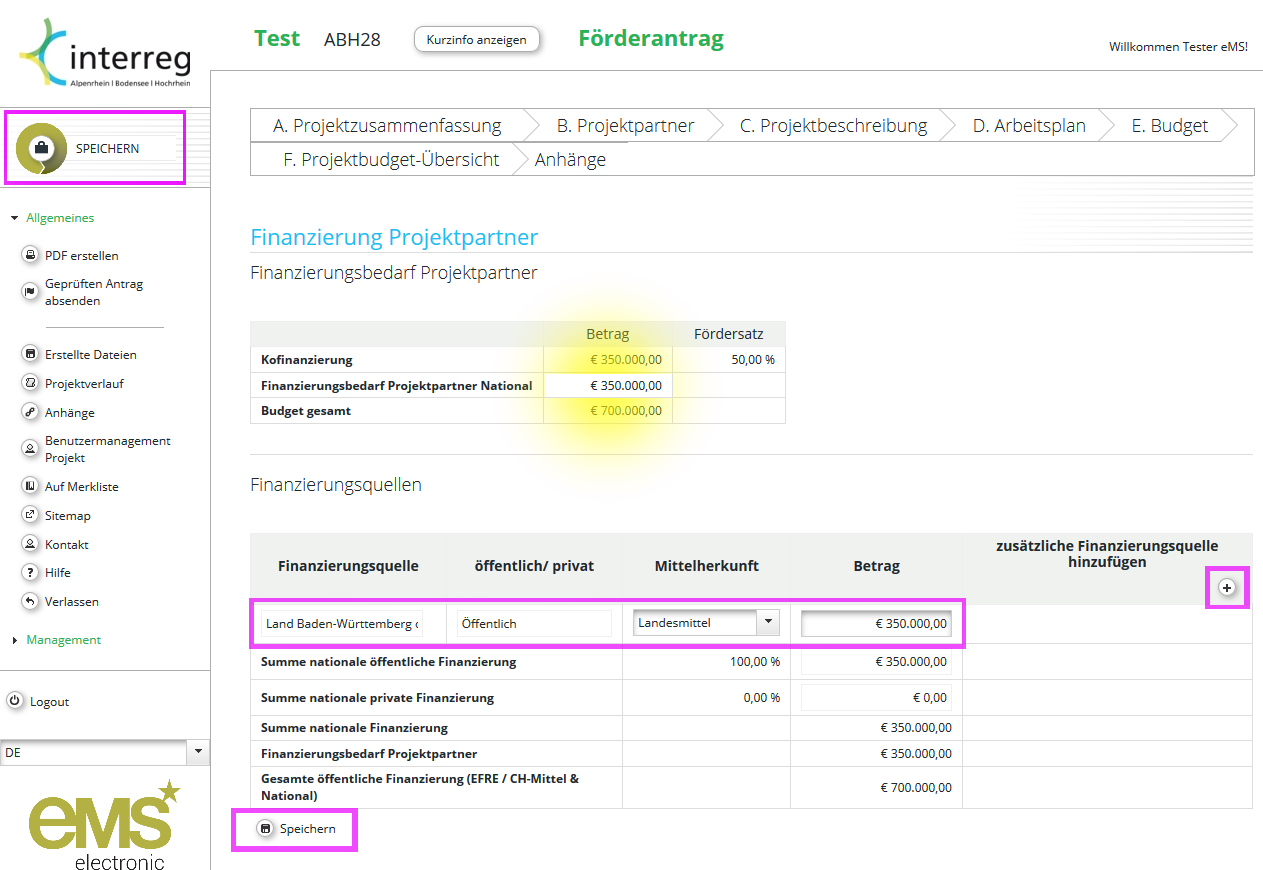Open PDF erstellen link
The width and height of the screenshot is (1263, 870).
click(82, 255)
